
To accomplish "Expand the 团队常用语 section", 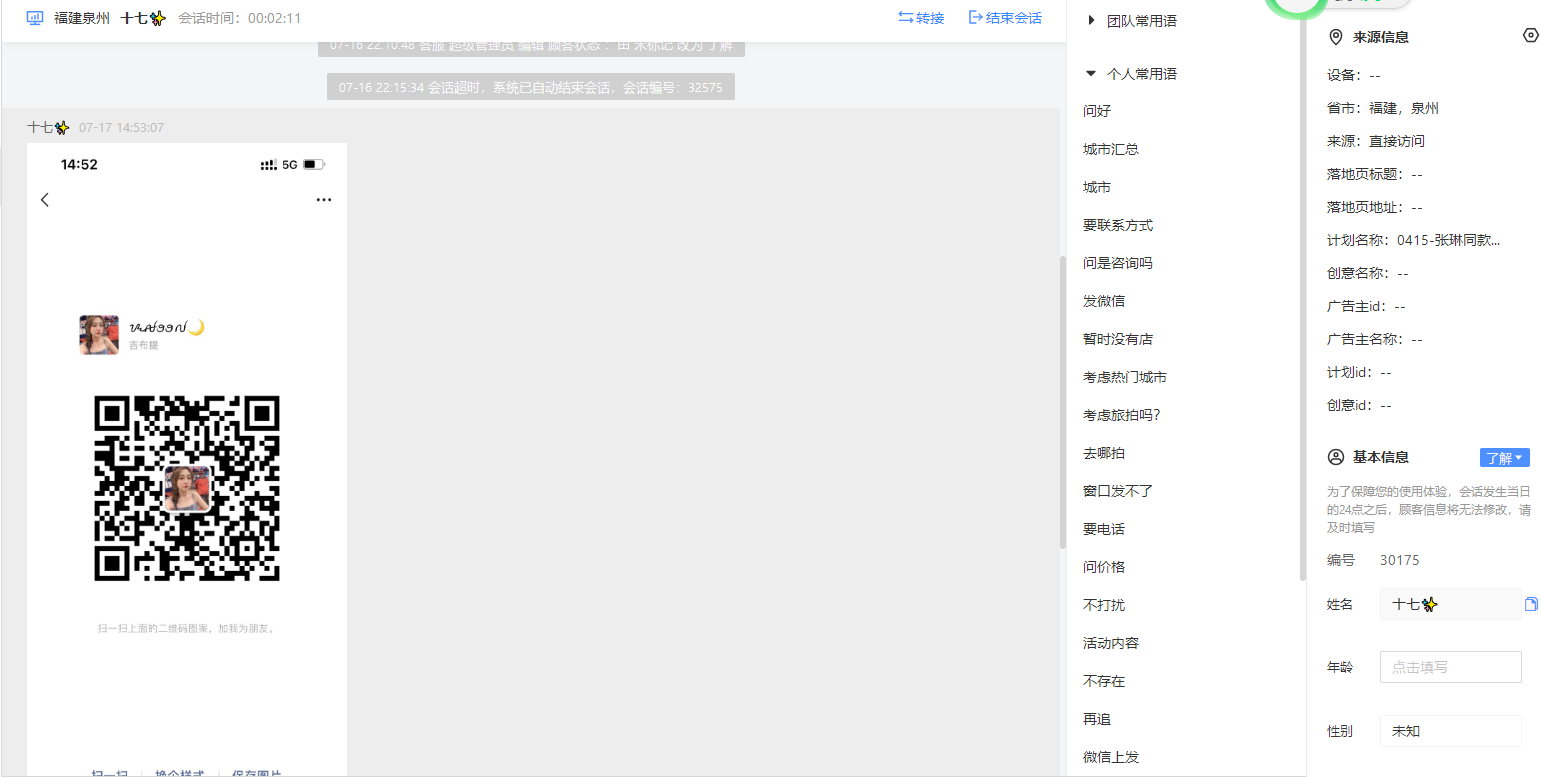I will click(x=1131, y=20).
